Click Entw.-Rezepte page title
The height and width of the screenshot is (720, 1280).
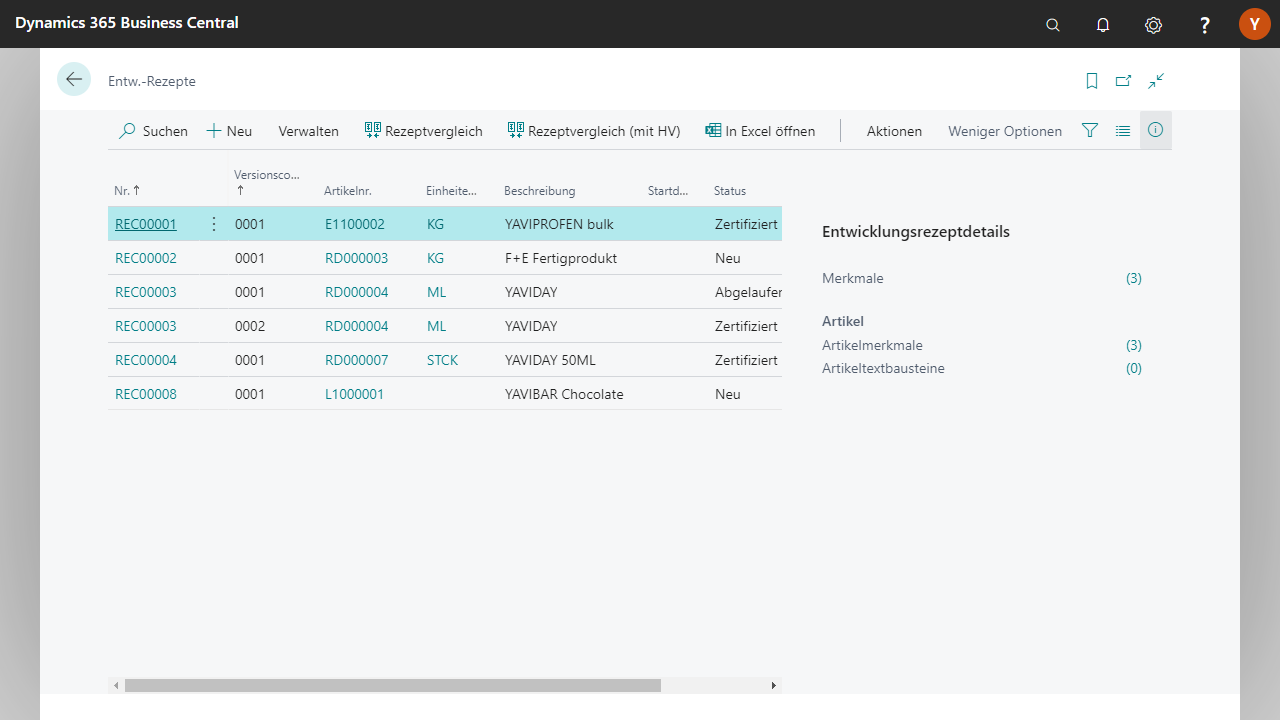[x=152, y=81]
